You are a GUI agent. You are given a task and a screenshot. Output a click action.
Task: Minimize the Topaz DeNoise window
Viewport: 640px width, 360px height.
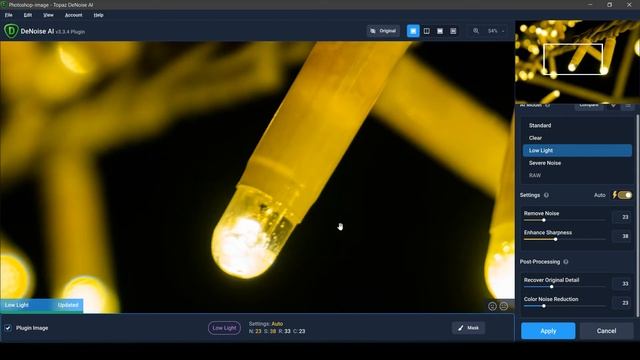pos(590,5)
